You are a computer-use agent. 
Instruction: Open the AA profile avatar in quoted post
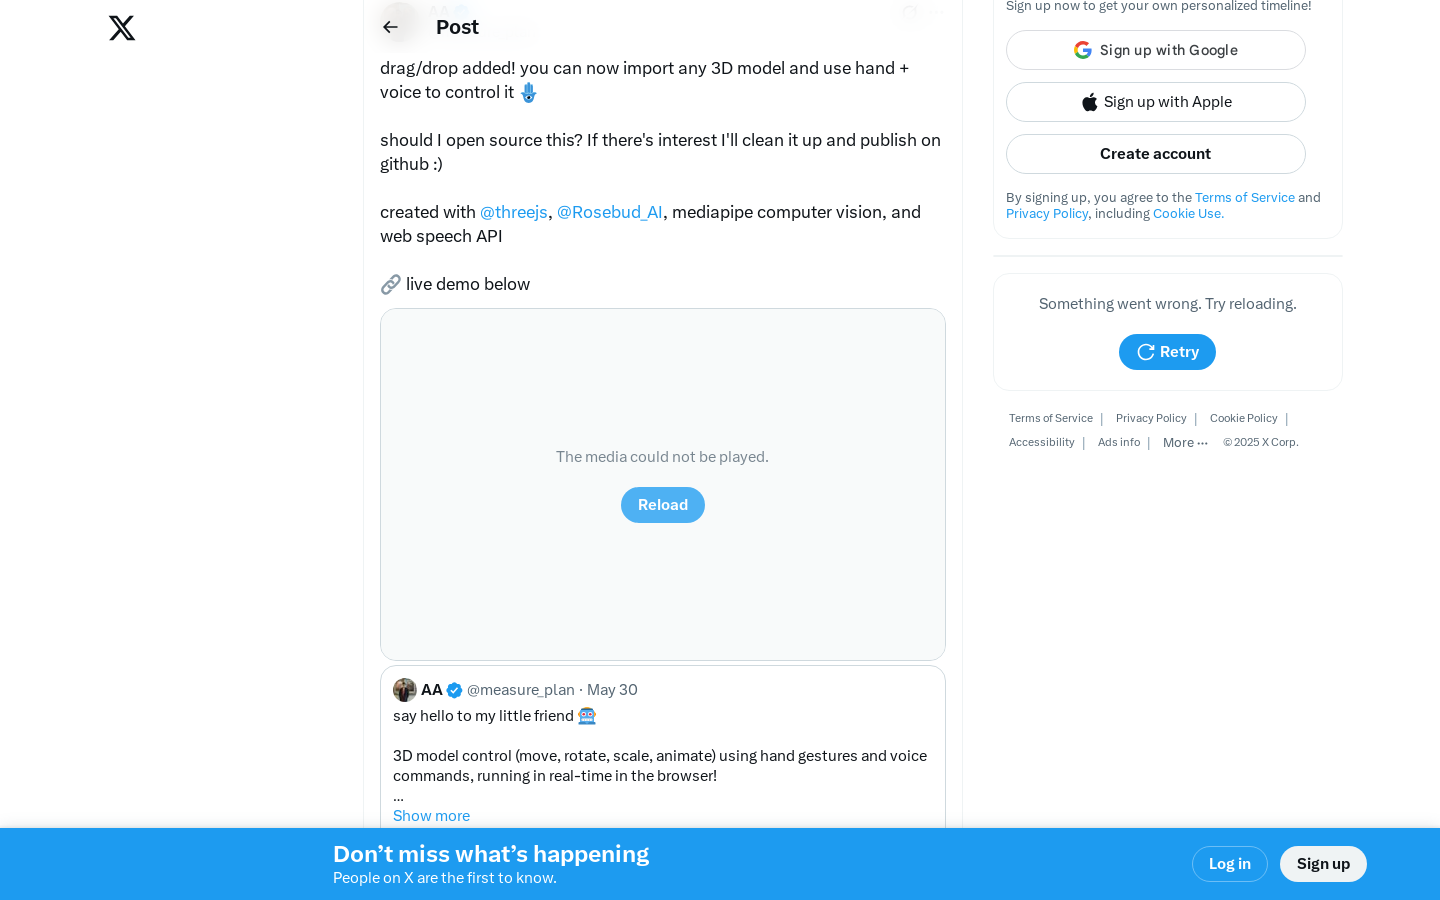[405, 690]
